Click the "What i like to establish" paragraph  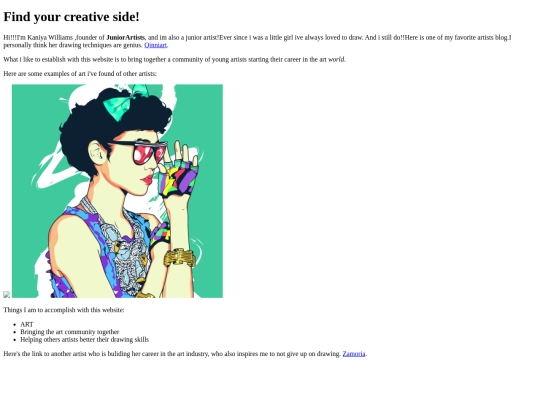tap(174, 60)
